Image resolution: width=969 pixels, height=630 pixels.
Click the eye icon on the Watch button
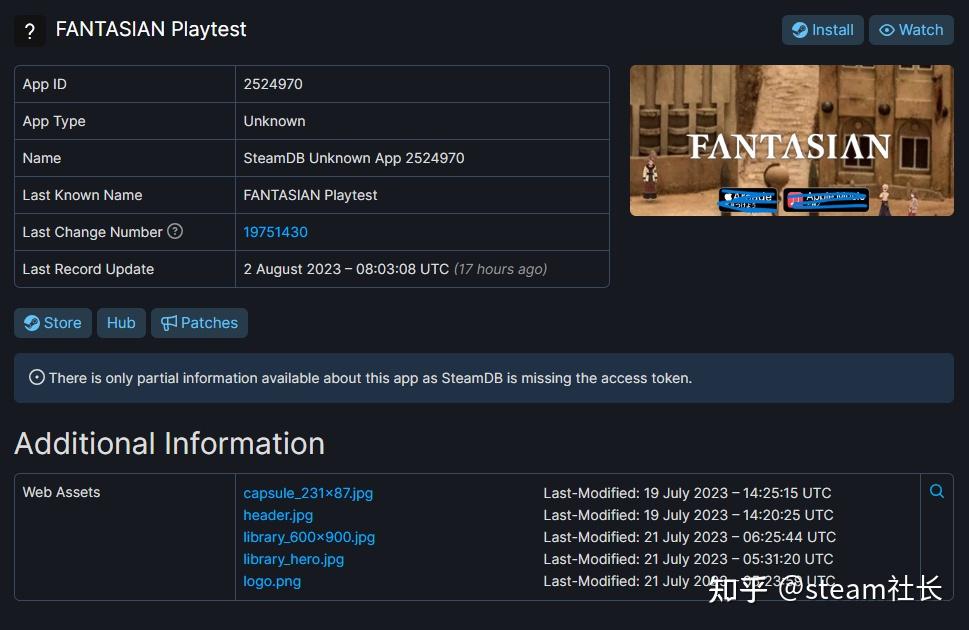tap(889, 30)
